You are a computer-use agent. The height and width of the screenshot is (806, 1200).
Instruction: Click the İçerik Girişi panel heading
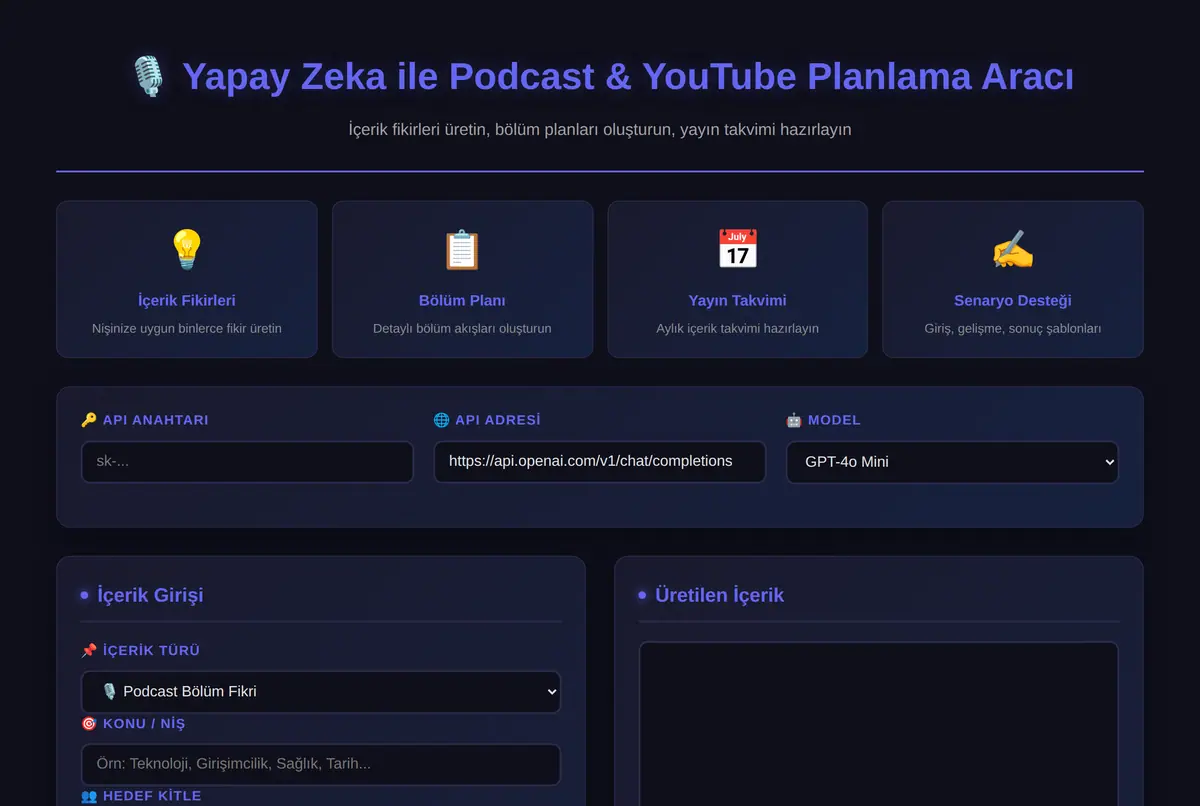(150, 595)
